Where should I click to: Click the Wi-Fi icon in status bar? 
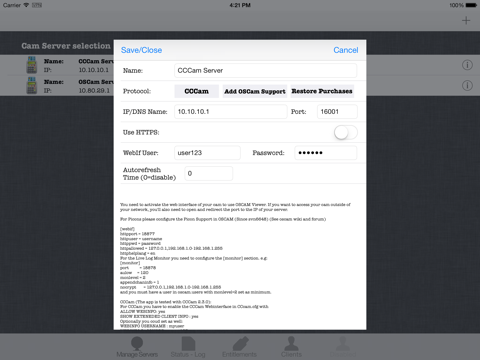(x=26, y=5)
